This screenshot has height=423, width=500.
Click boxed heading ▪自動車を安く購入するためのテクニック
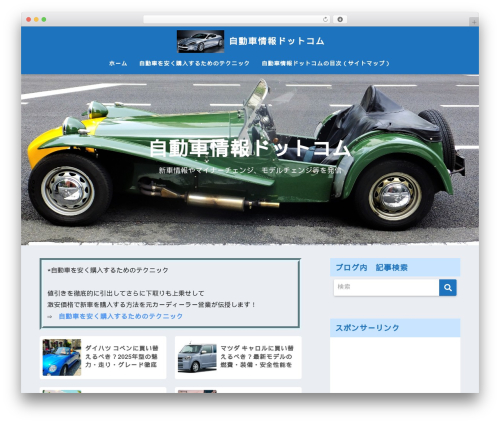click(x=108, y=270)
